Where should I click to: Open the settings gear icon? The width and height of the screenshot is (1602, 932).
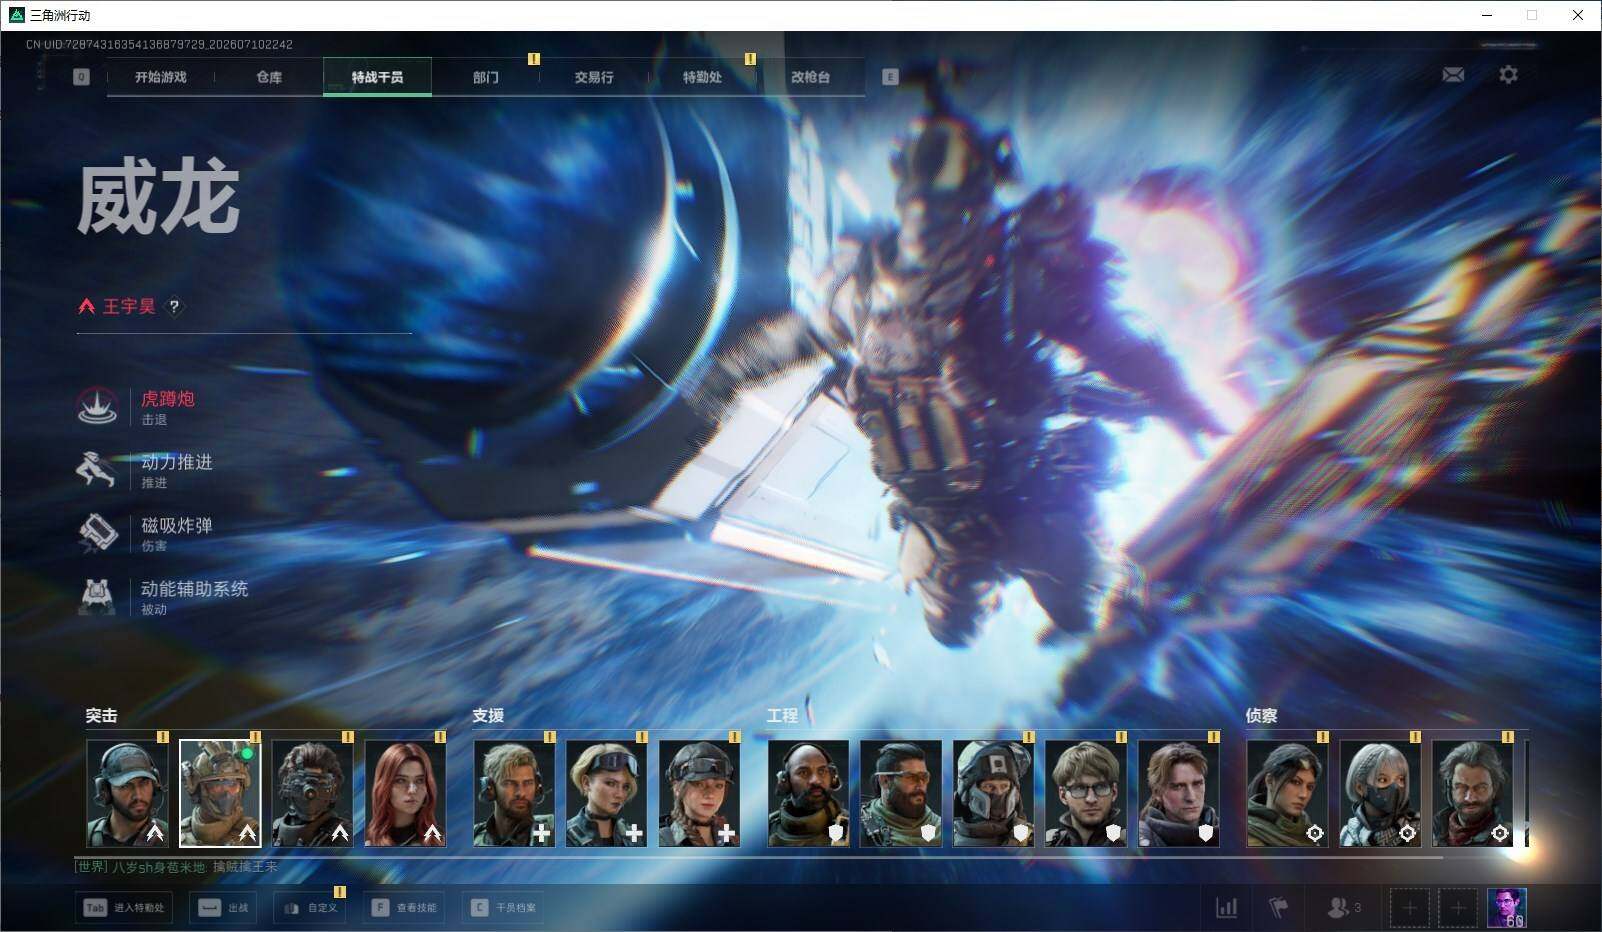coord(1508,75)
